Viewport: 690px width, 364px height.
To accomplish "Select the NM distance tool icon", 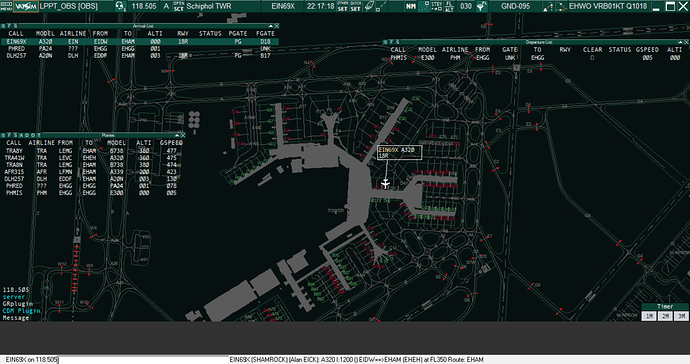I will 411,6.
